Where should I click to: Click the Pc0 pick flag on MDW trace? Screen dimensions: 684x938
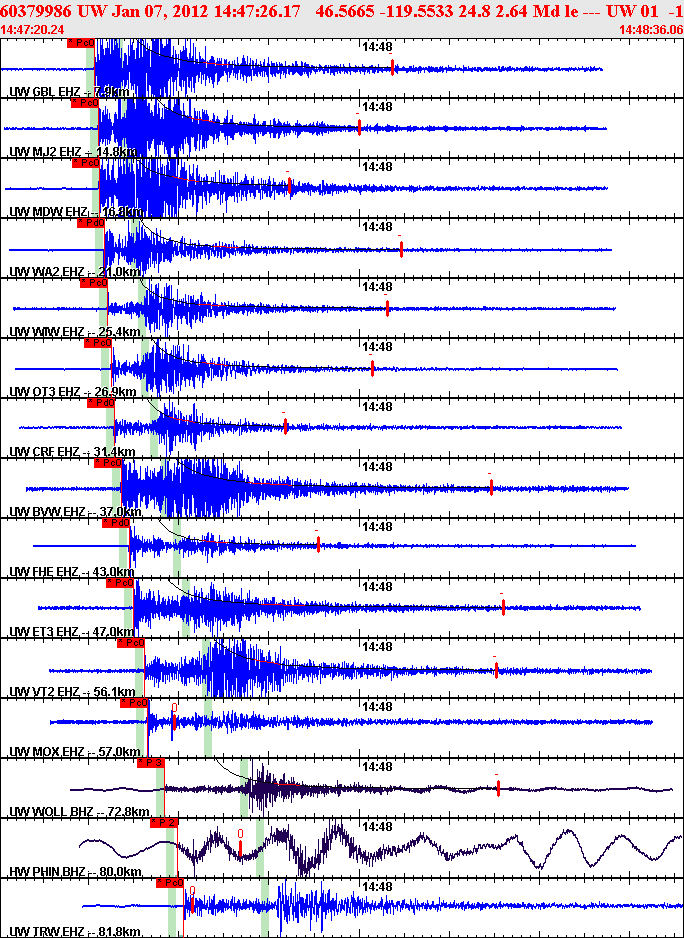point(86,163)
